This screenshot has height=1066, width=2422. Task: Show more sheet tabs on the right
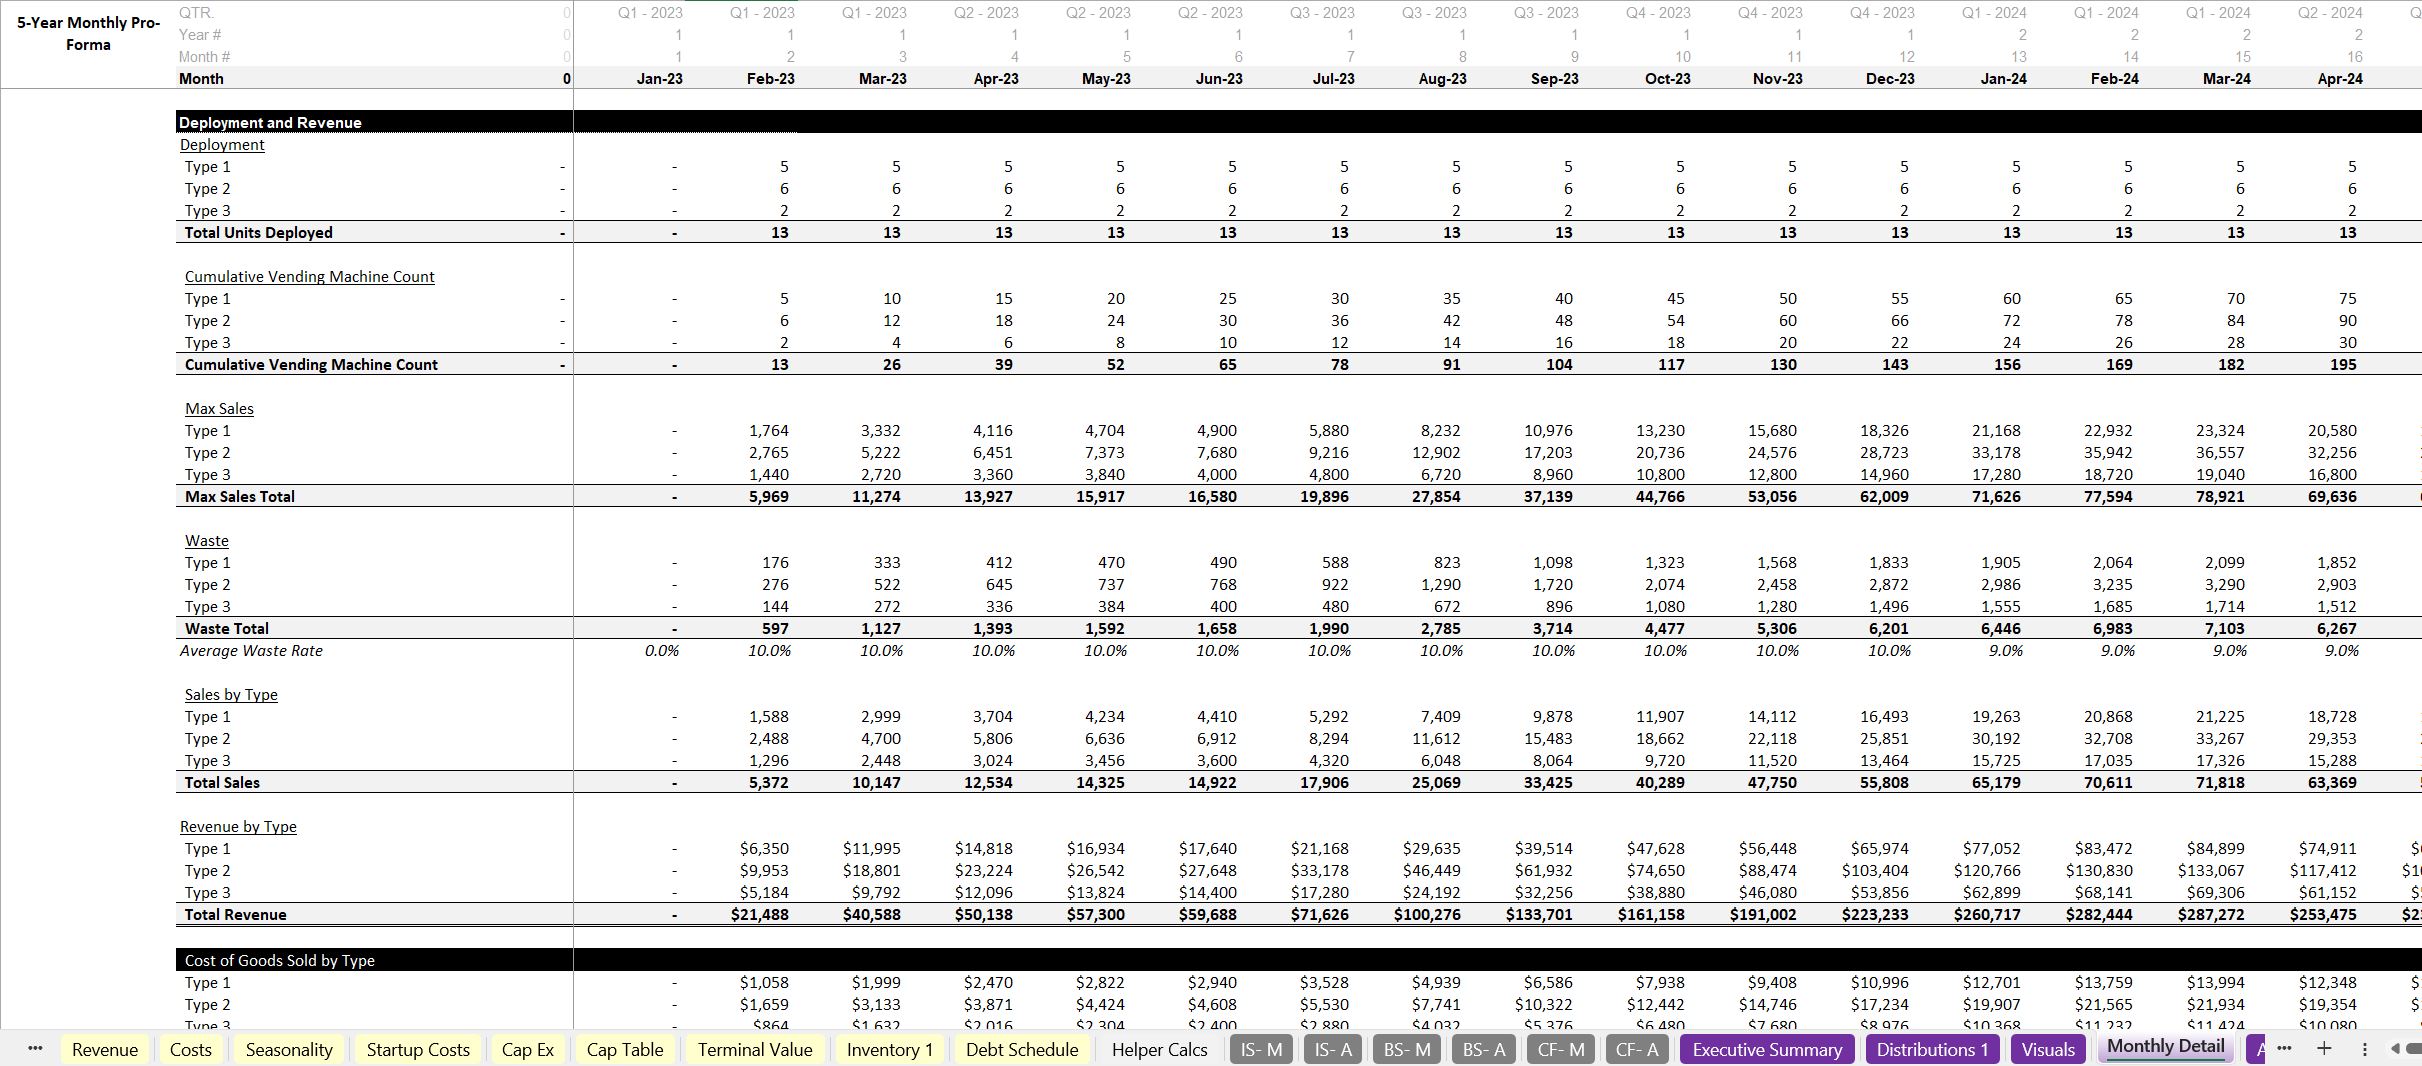[2284, 1048]
